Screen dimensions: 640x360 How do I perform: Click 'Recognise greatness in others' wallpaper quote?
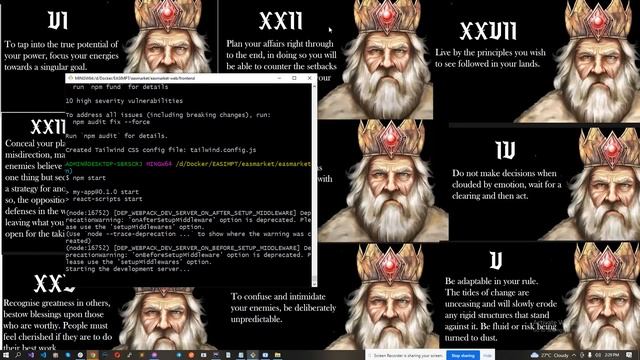(x=58, y=326)
